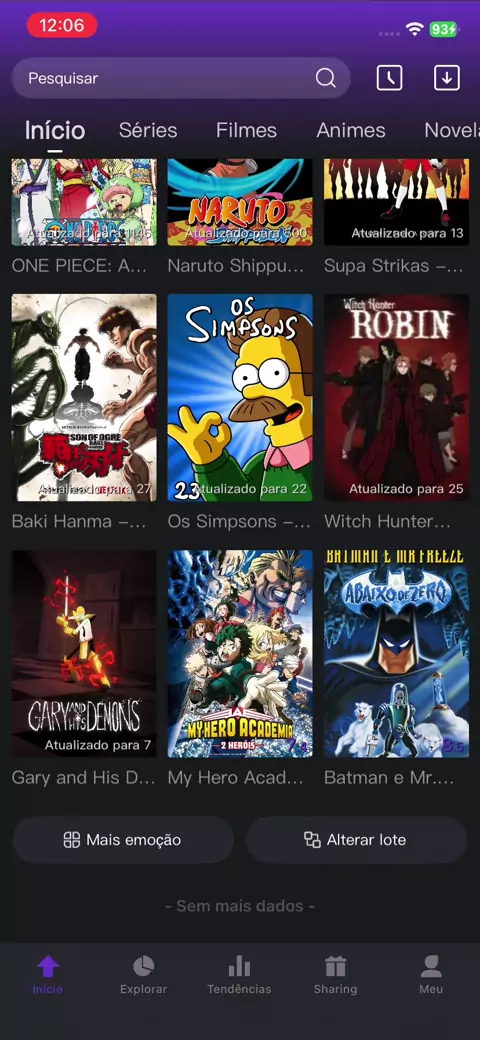This screenshot has width=480, height=1040.
Task: Open Gary and His Demons poster
Action: (x=84, y=654)
